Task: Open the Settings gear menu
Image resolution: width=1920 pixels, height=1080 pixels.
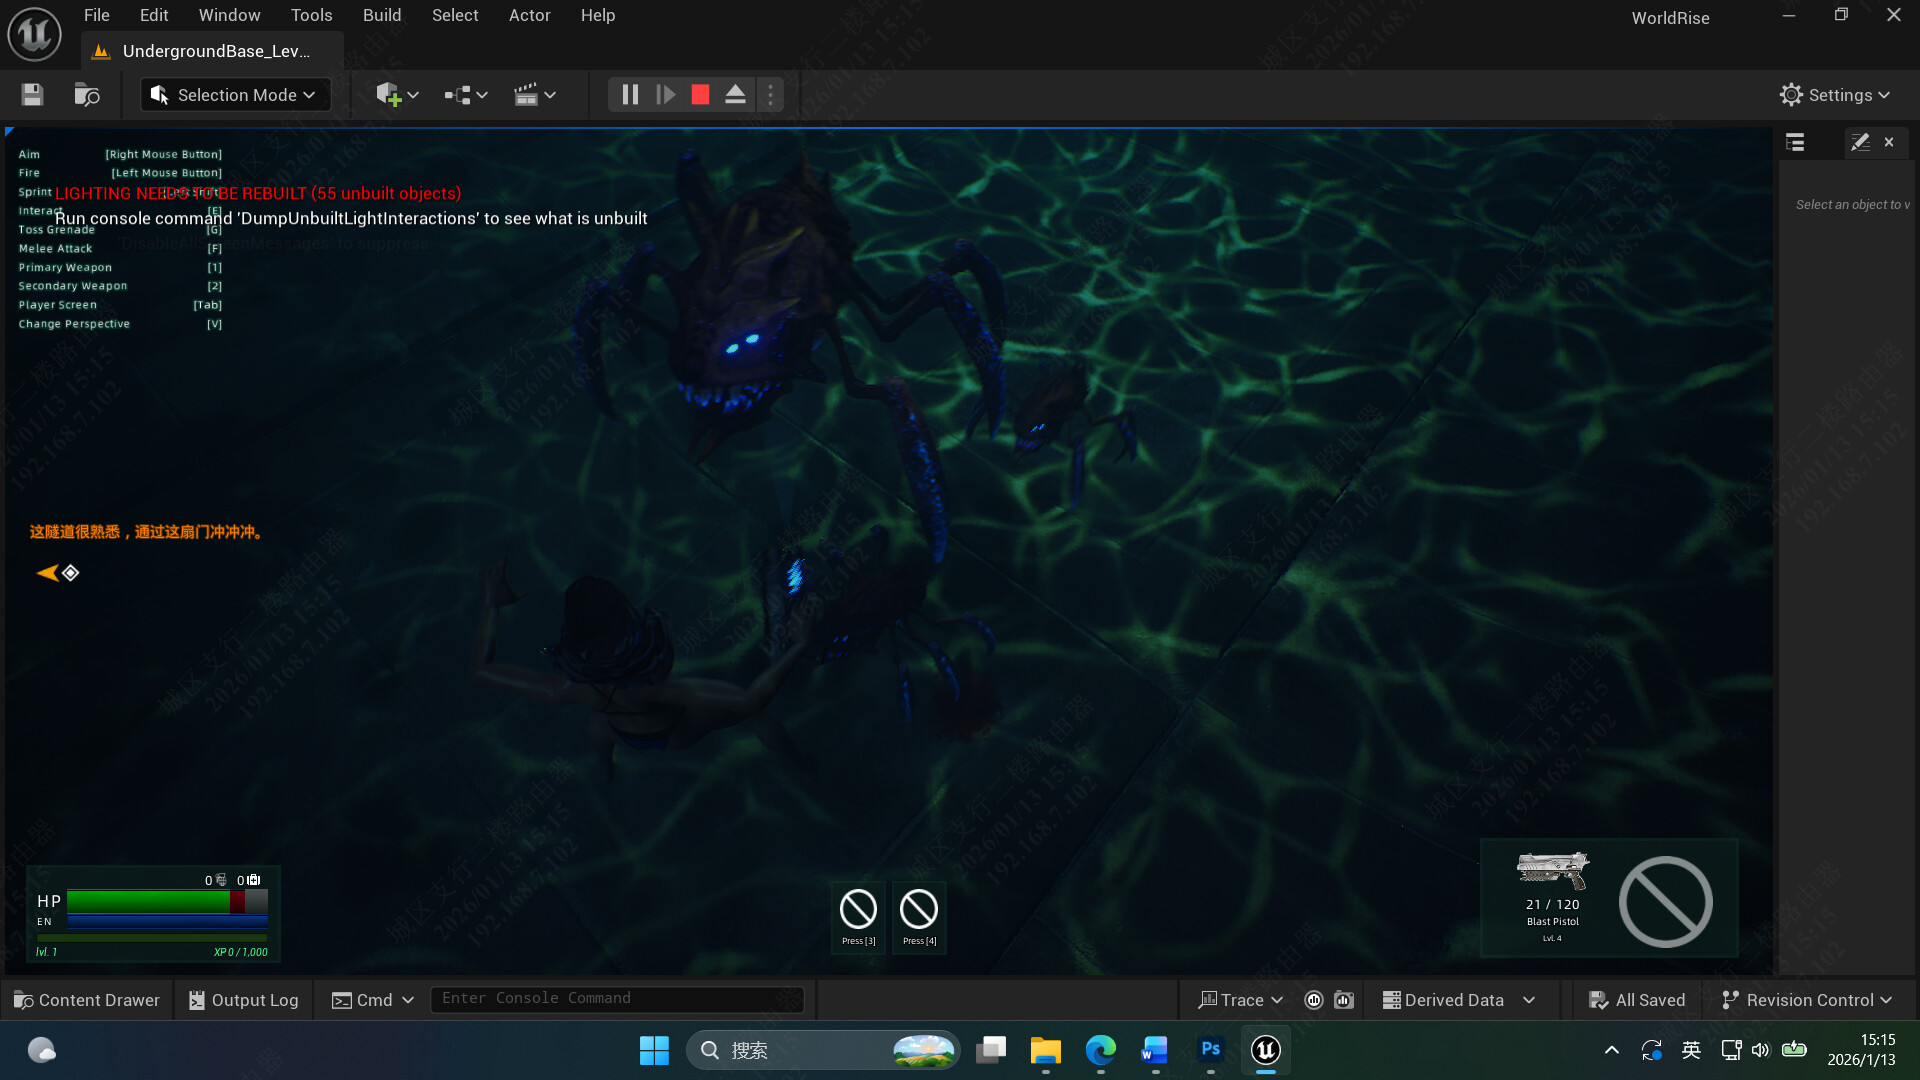Action: click(1834, 94)
